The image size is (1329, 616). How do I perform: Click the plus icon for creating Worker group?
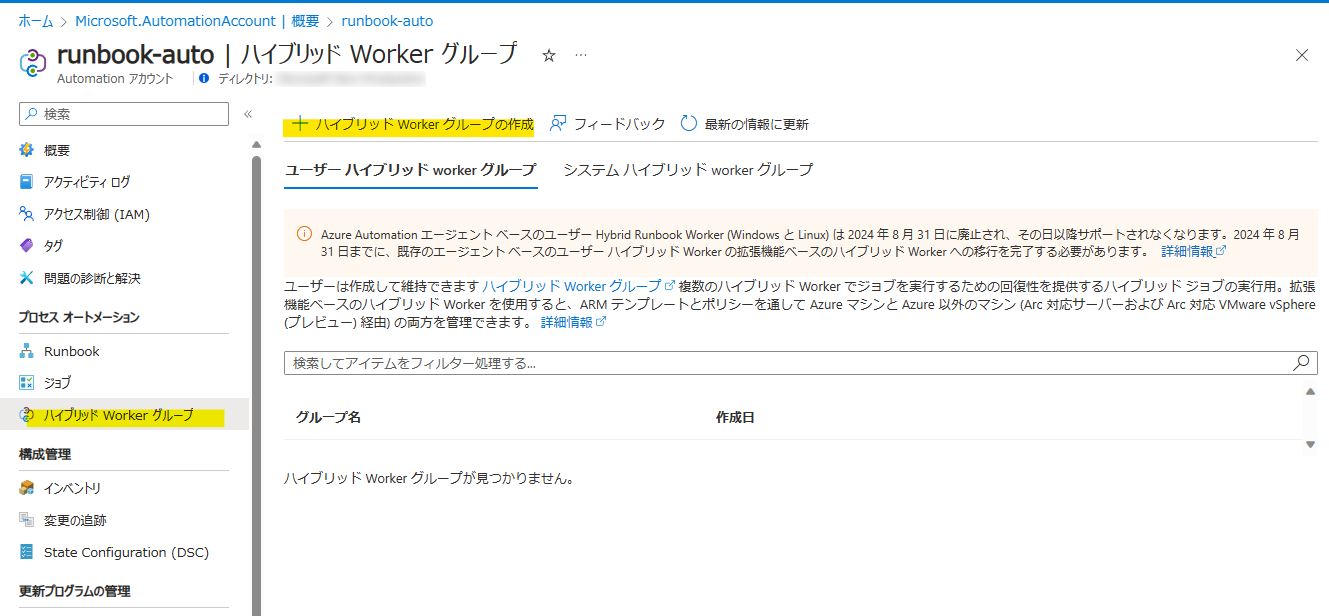299,124
